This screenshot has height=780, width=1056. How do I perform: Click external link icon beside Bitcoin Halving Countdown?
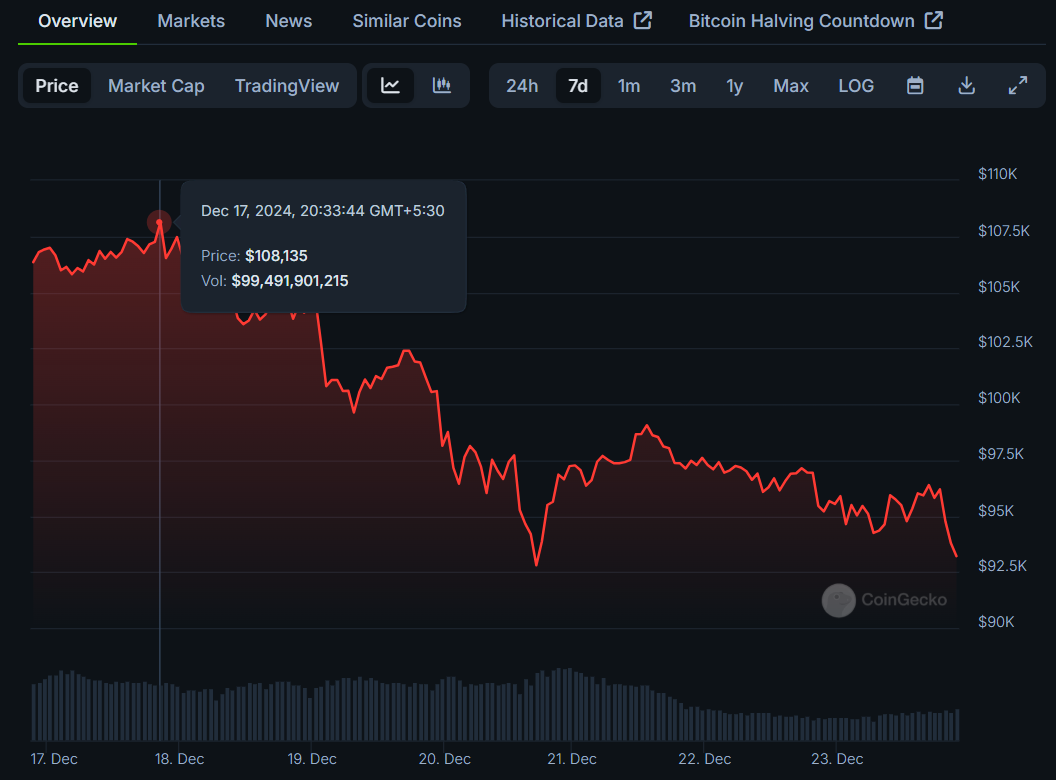point(934,20)
